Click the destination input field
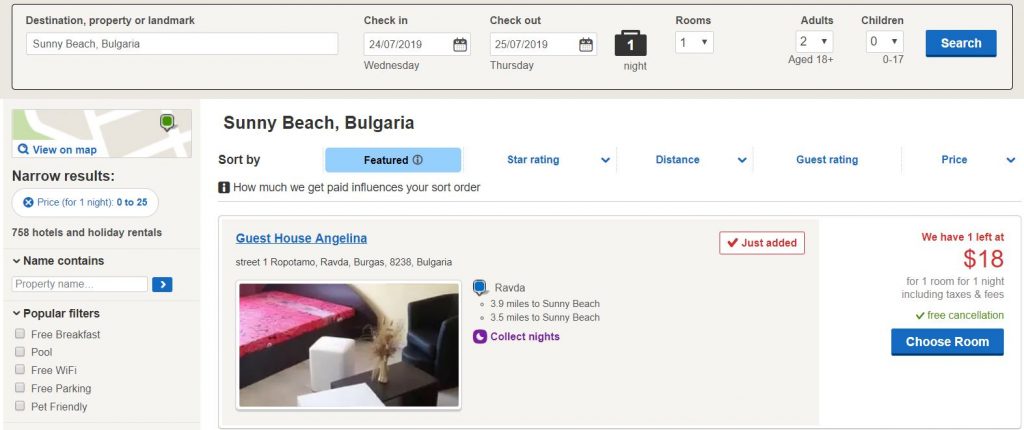 181,44
